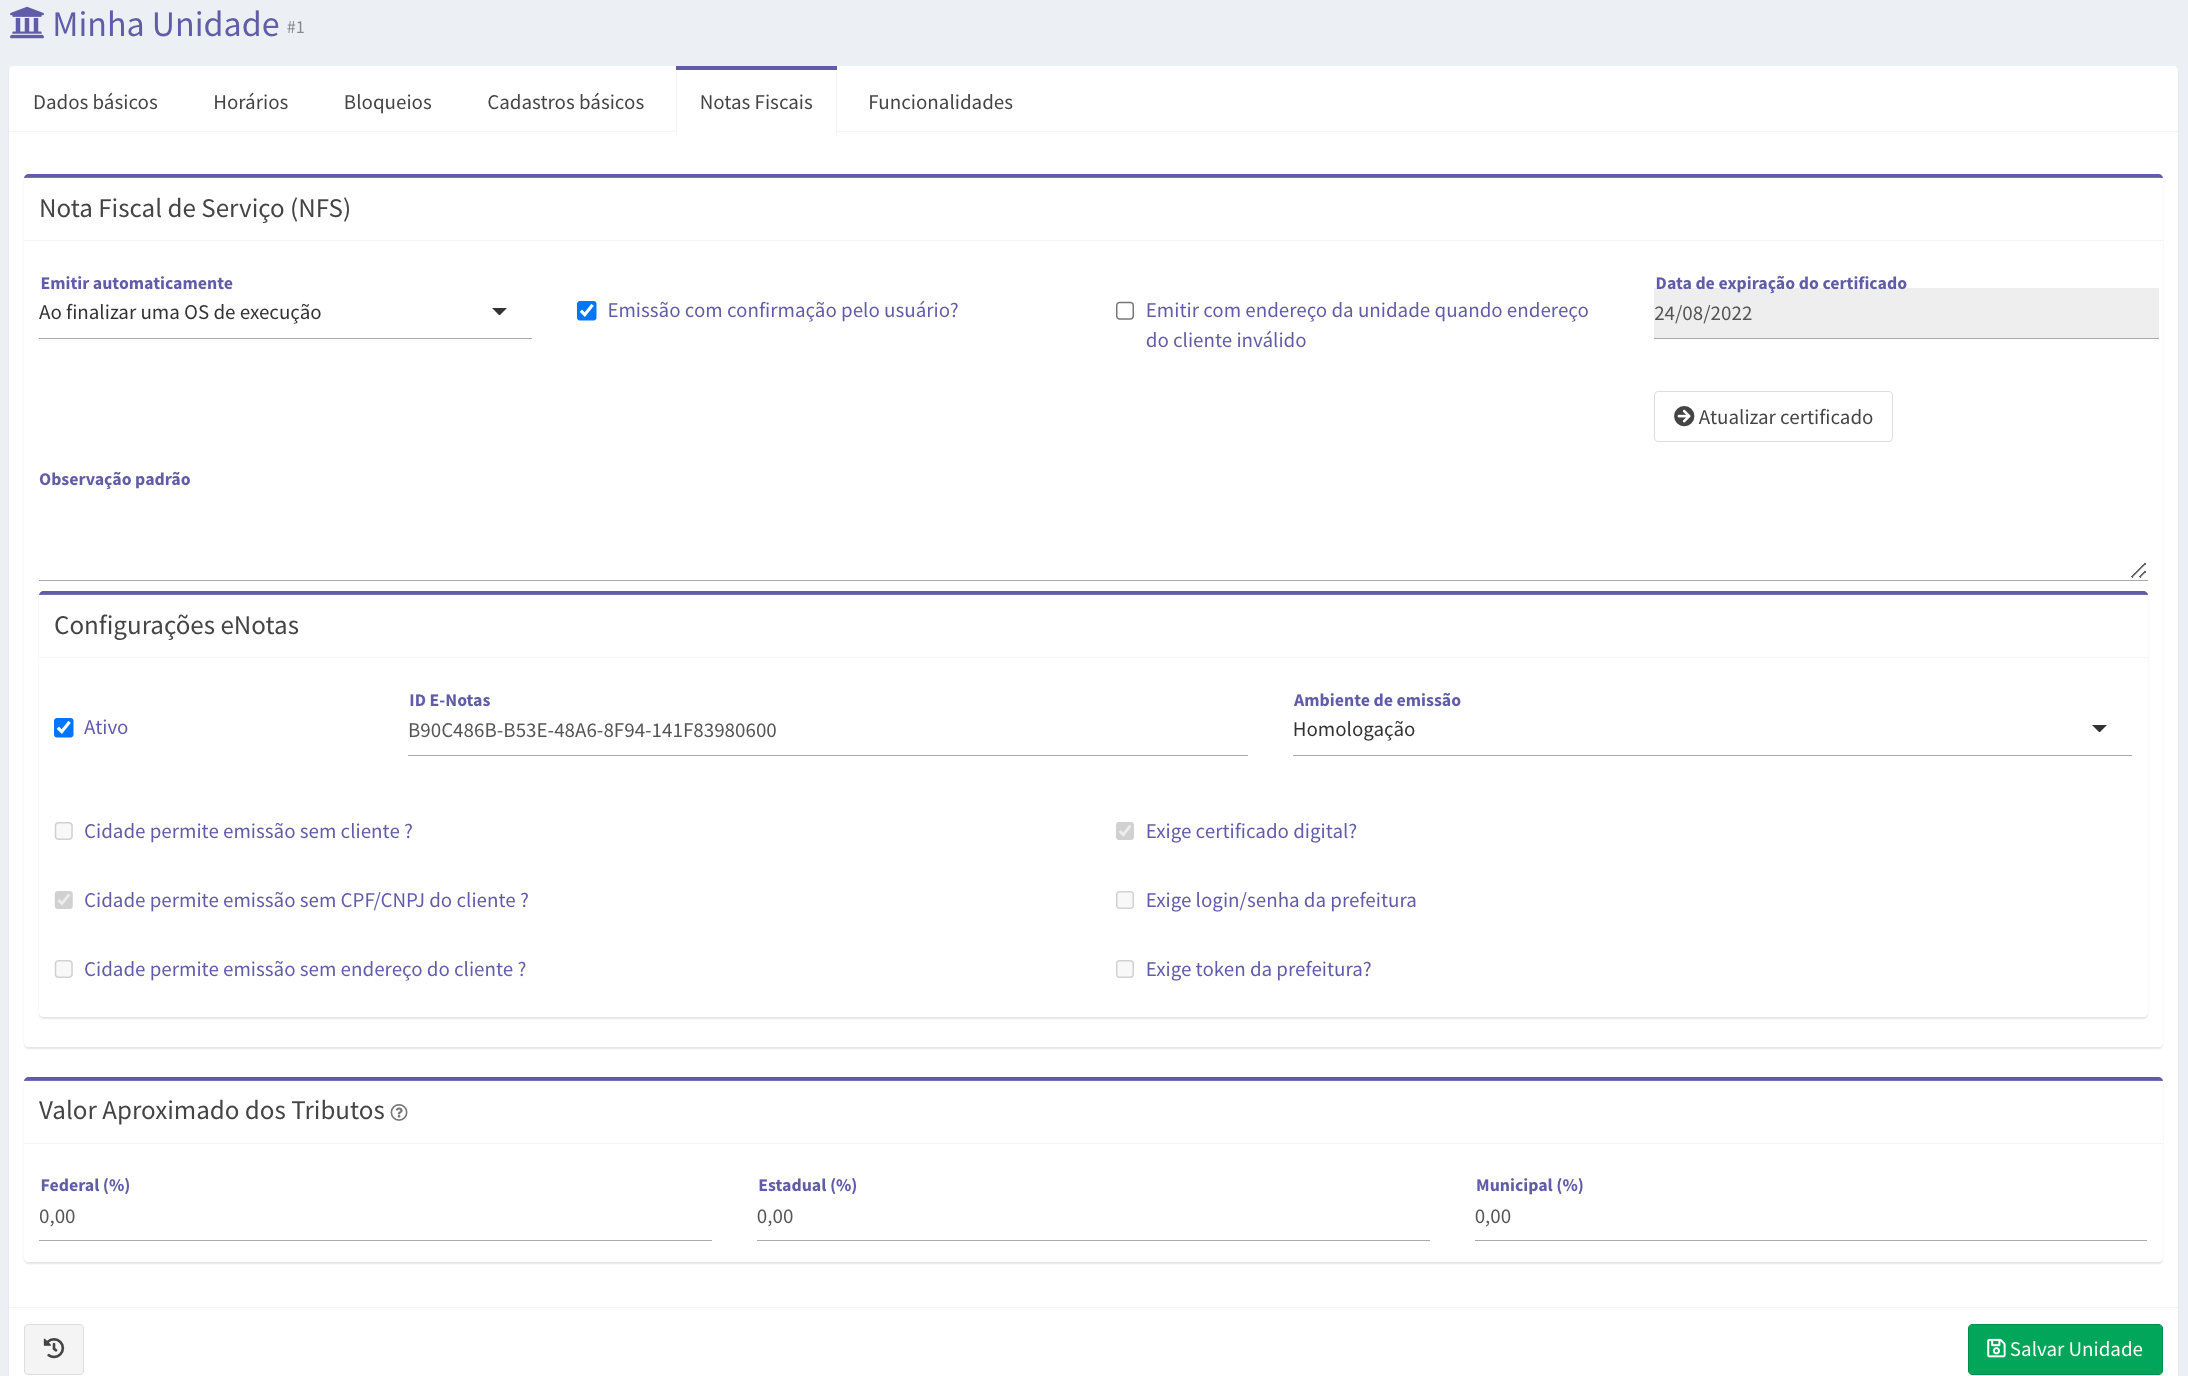Check Cidade permite emissão sem endereço do cliente
The width and height of the screenshot is (2188, 1376).
[64, 969]
